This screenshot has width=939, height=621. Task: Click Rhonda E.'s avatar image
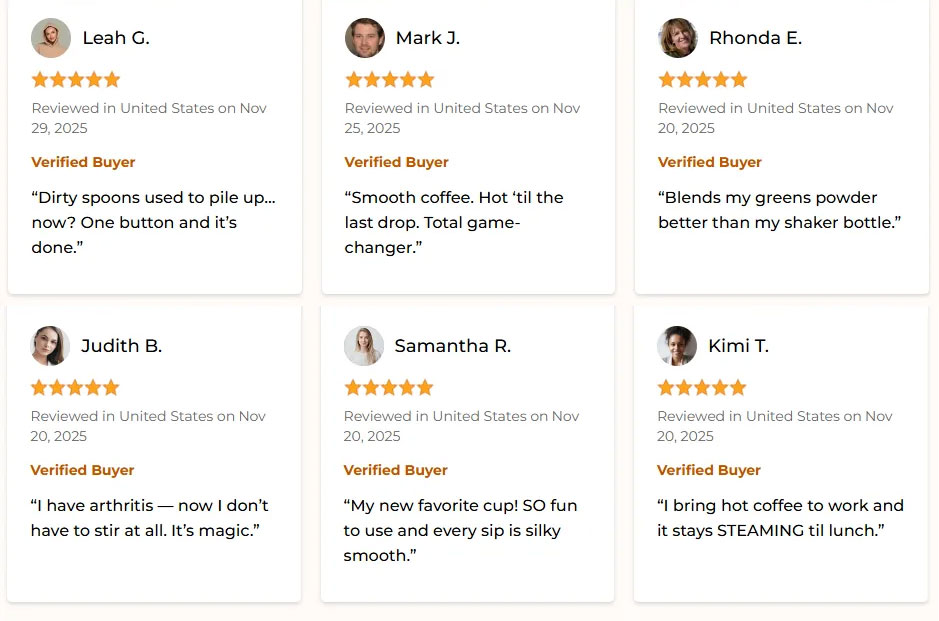678,38
